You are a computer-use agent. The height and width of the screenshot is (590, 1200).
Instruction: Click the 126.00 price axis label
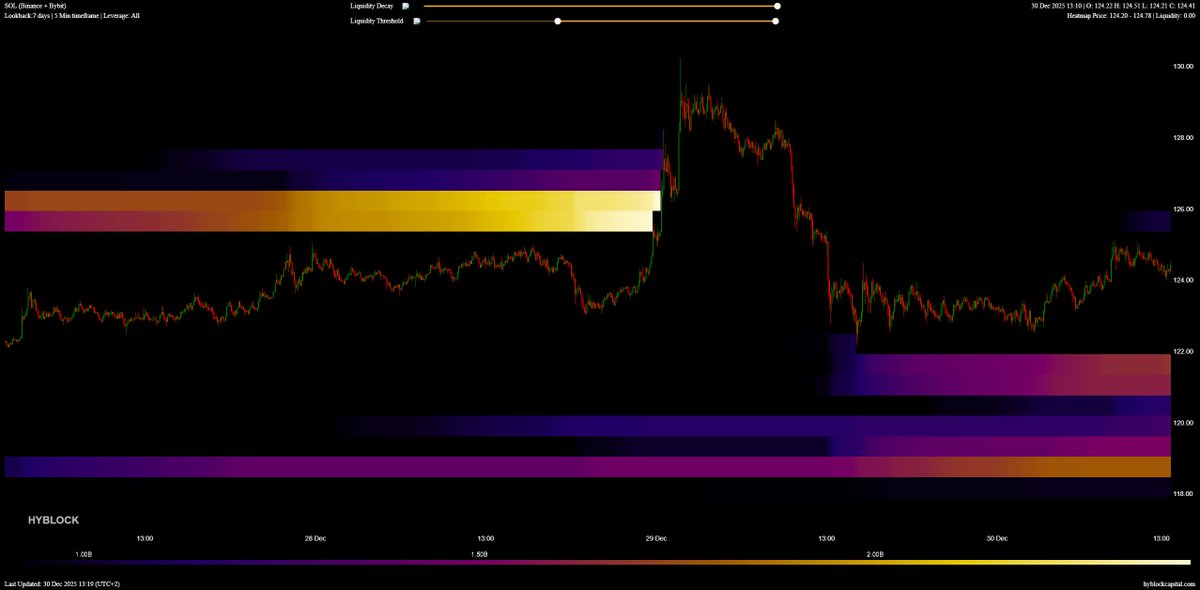tap(1182, 209)
